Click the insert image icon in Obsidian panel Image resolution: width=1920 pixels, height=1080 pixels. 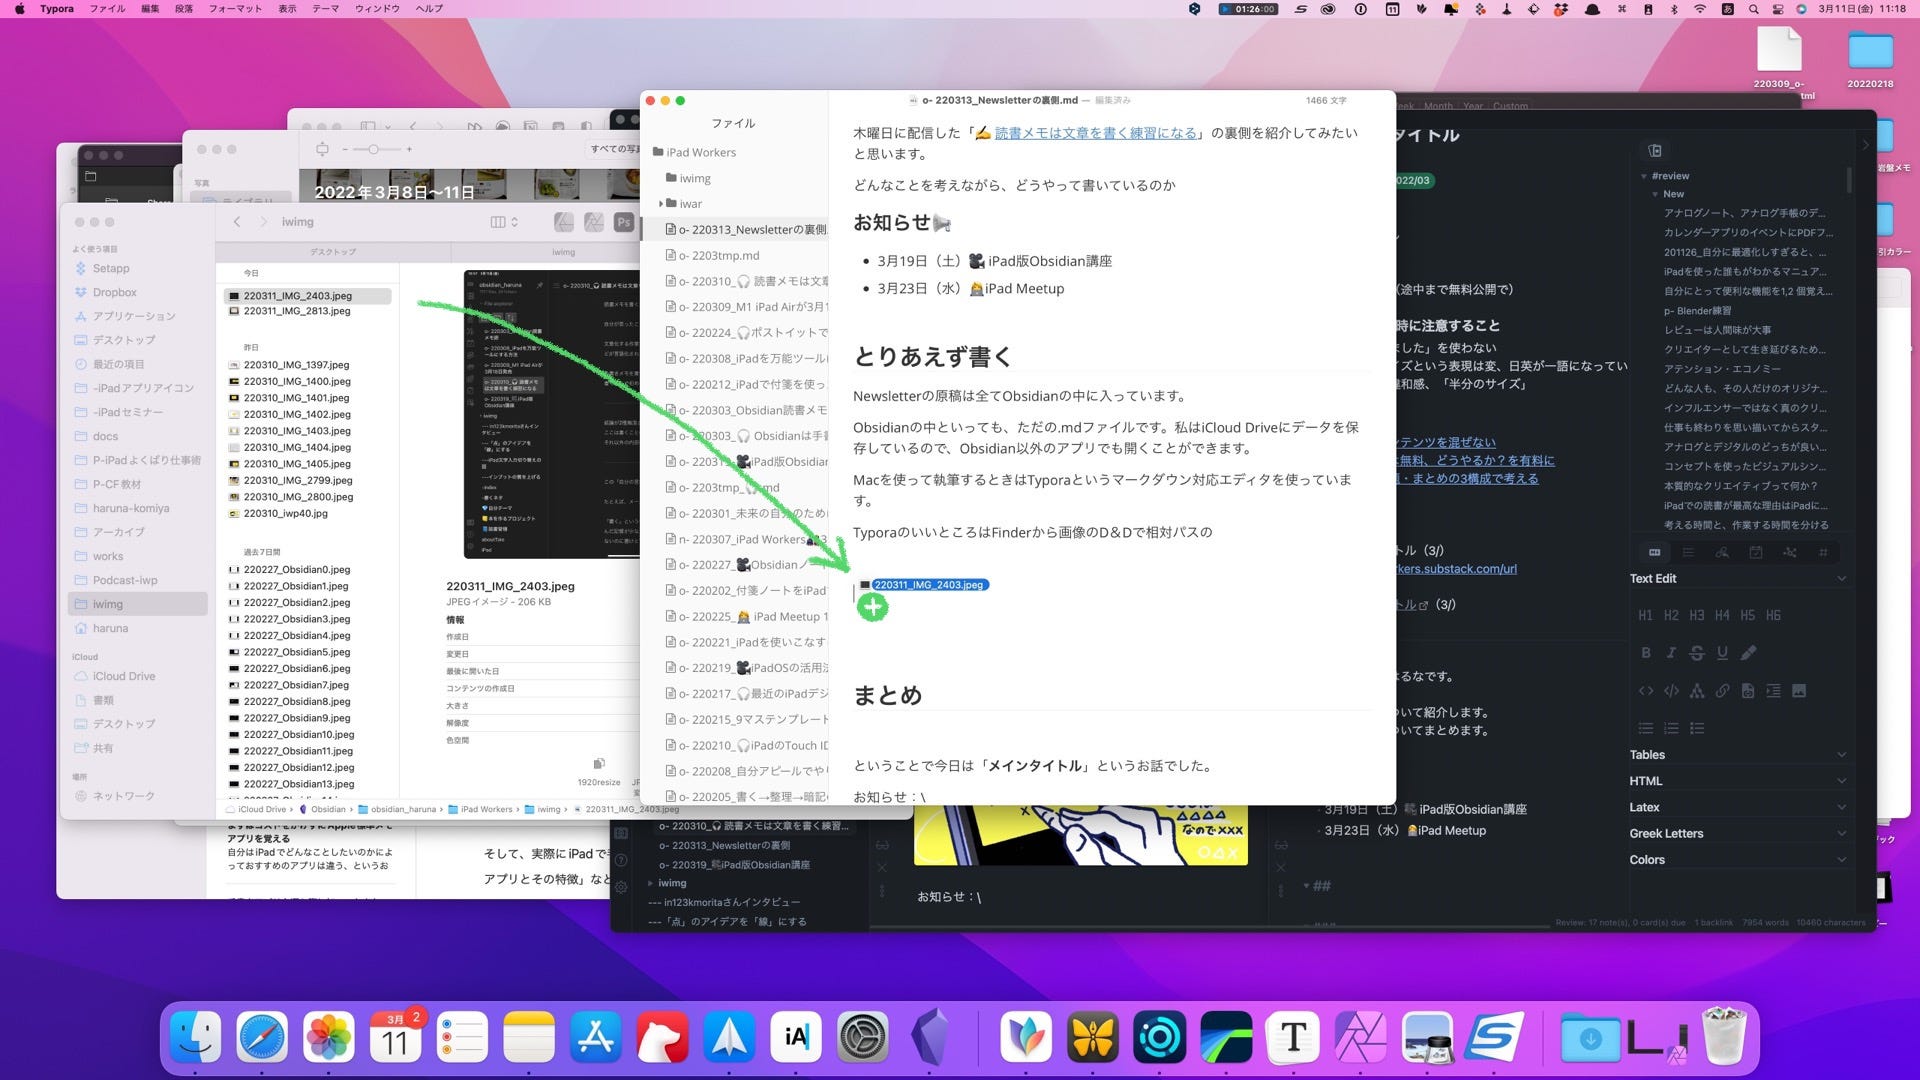1799,691
